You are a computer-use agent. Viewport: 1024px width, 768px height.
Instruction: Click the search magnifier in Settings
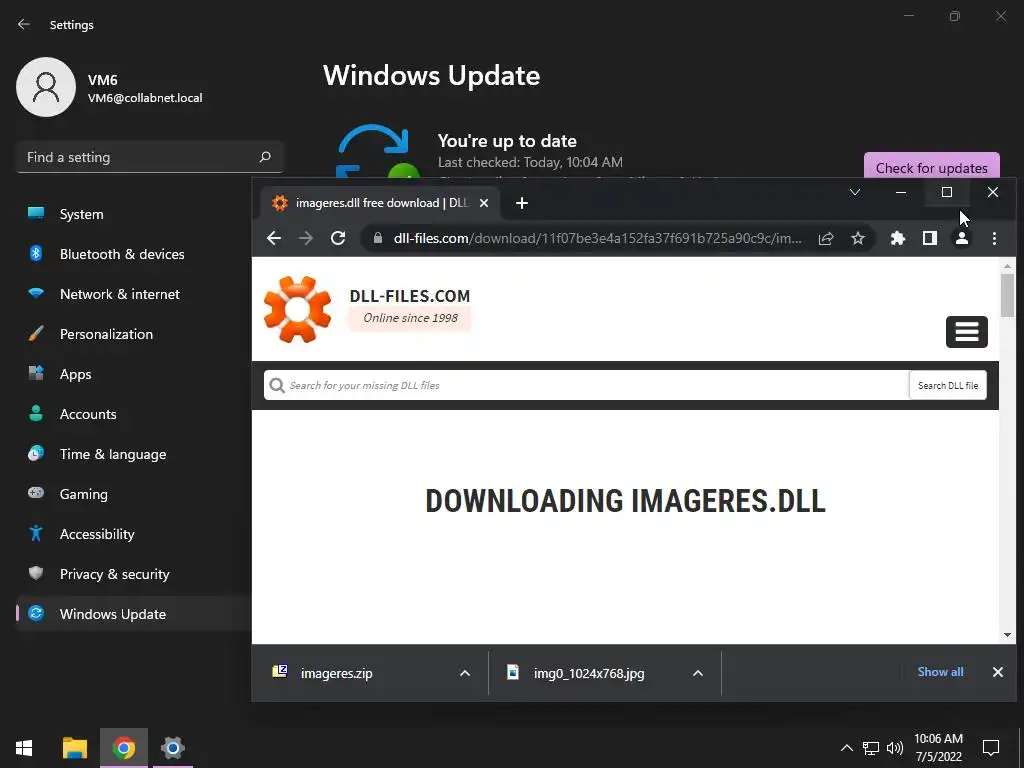click(x=264, y=157)
